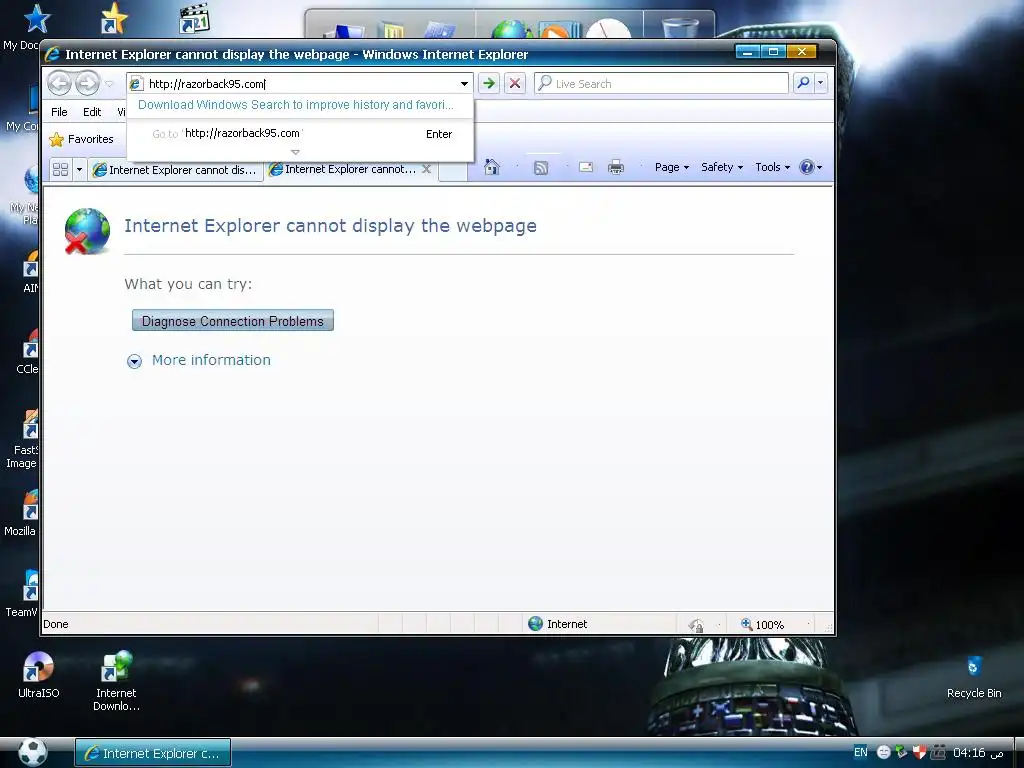Click the Search magnifier button
The height and width of the screenshot is (768, 1024).
[x=803, y=83]
